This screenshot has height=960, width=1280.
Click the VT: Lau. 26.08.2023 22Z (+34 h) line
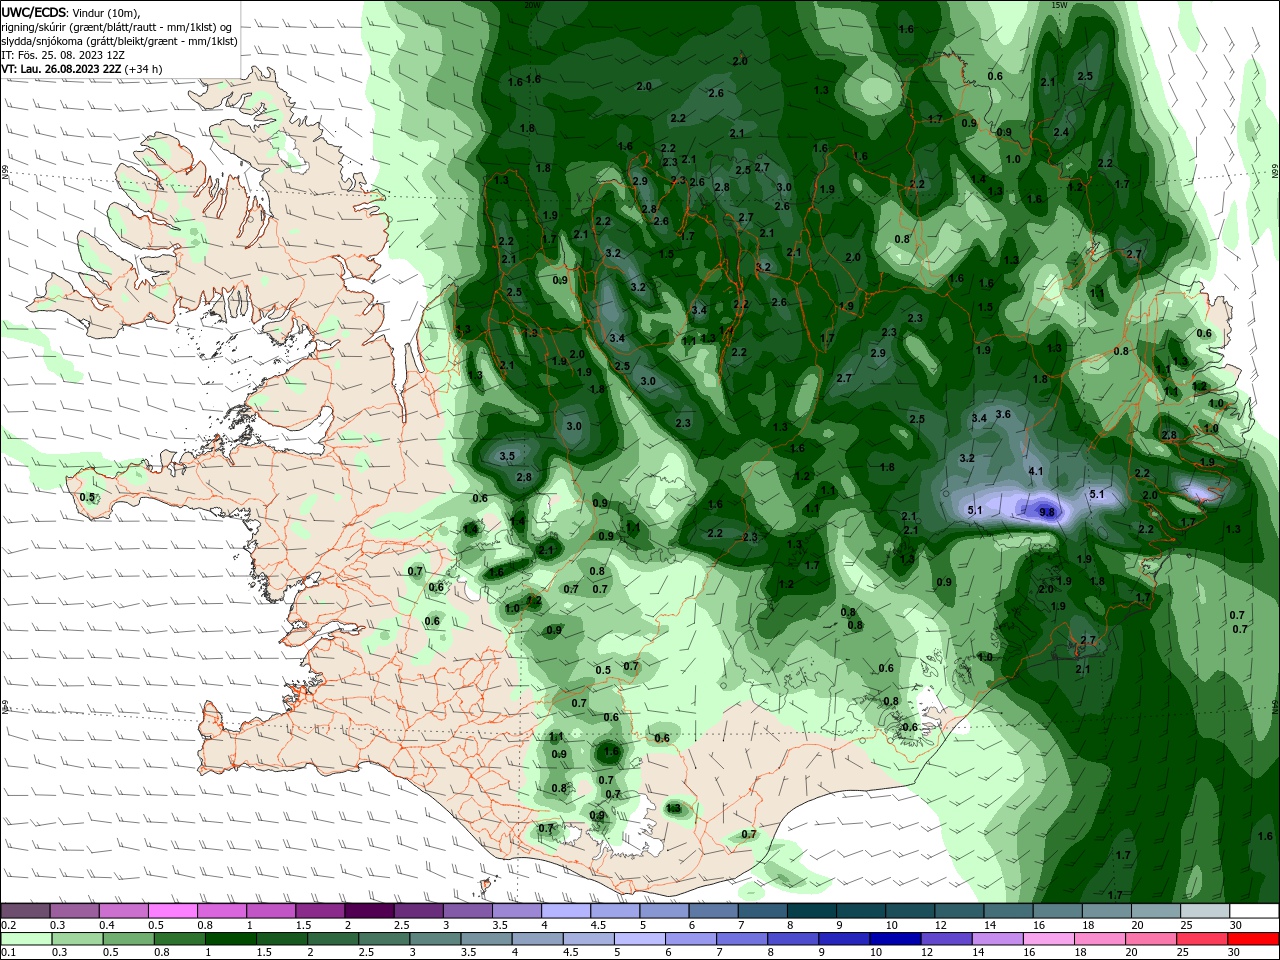82,69
